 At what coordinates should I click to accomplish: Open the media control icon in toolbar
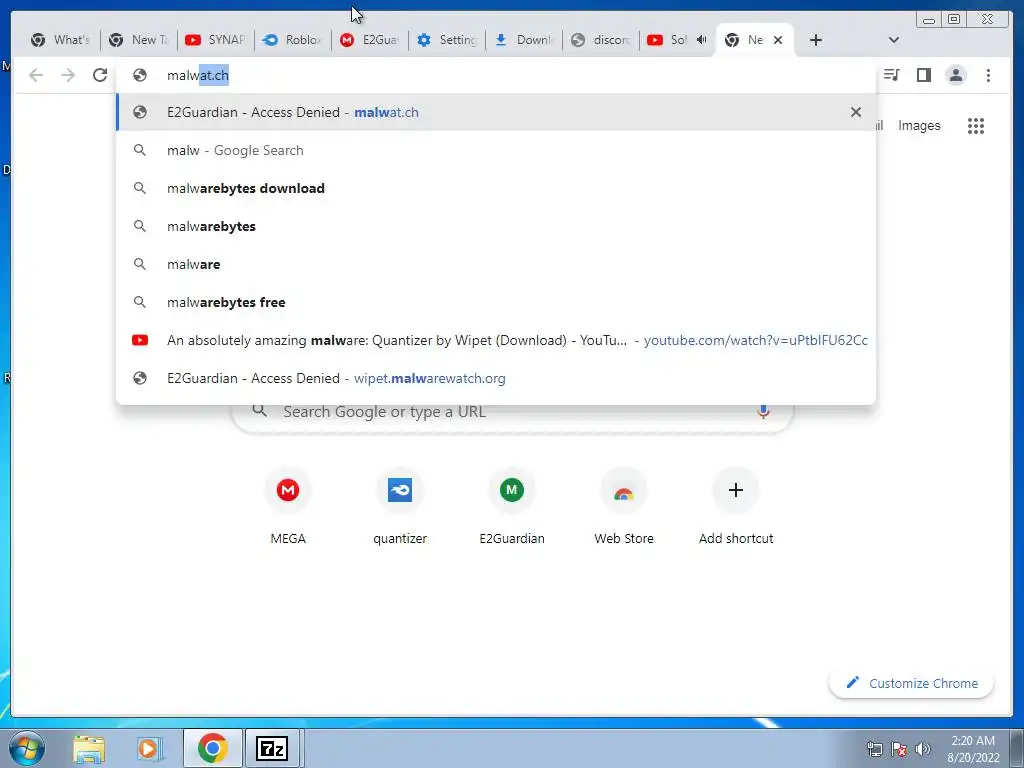click(891, 75)
